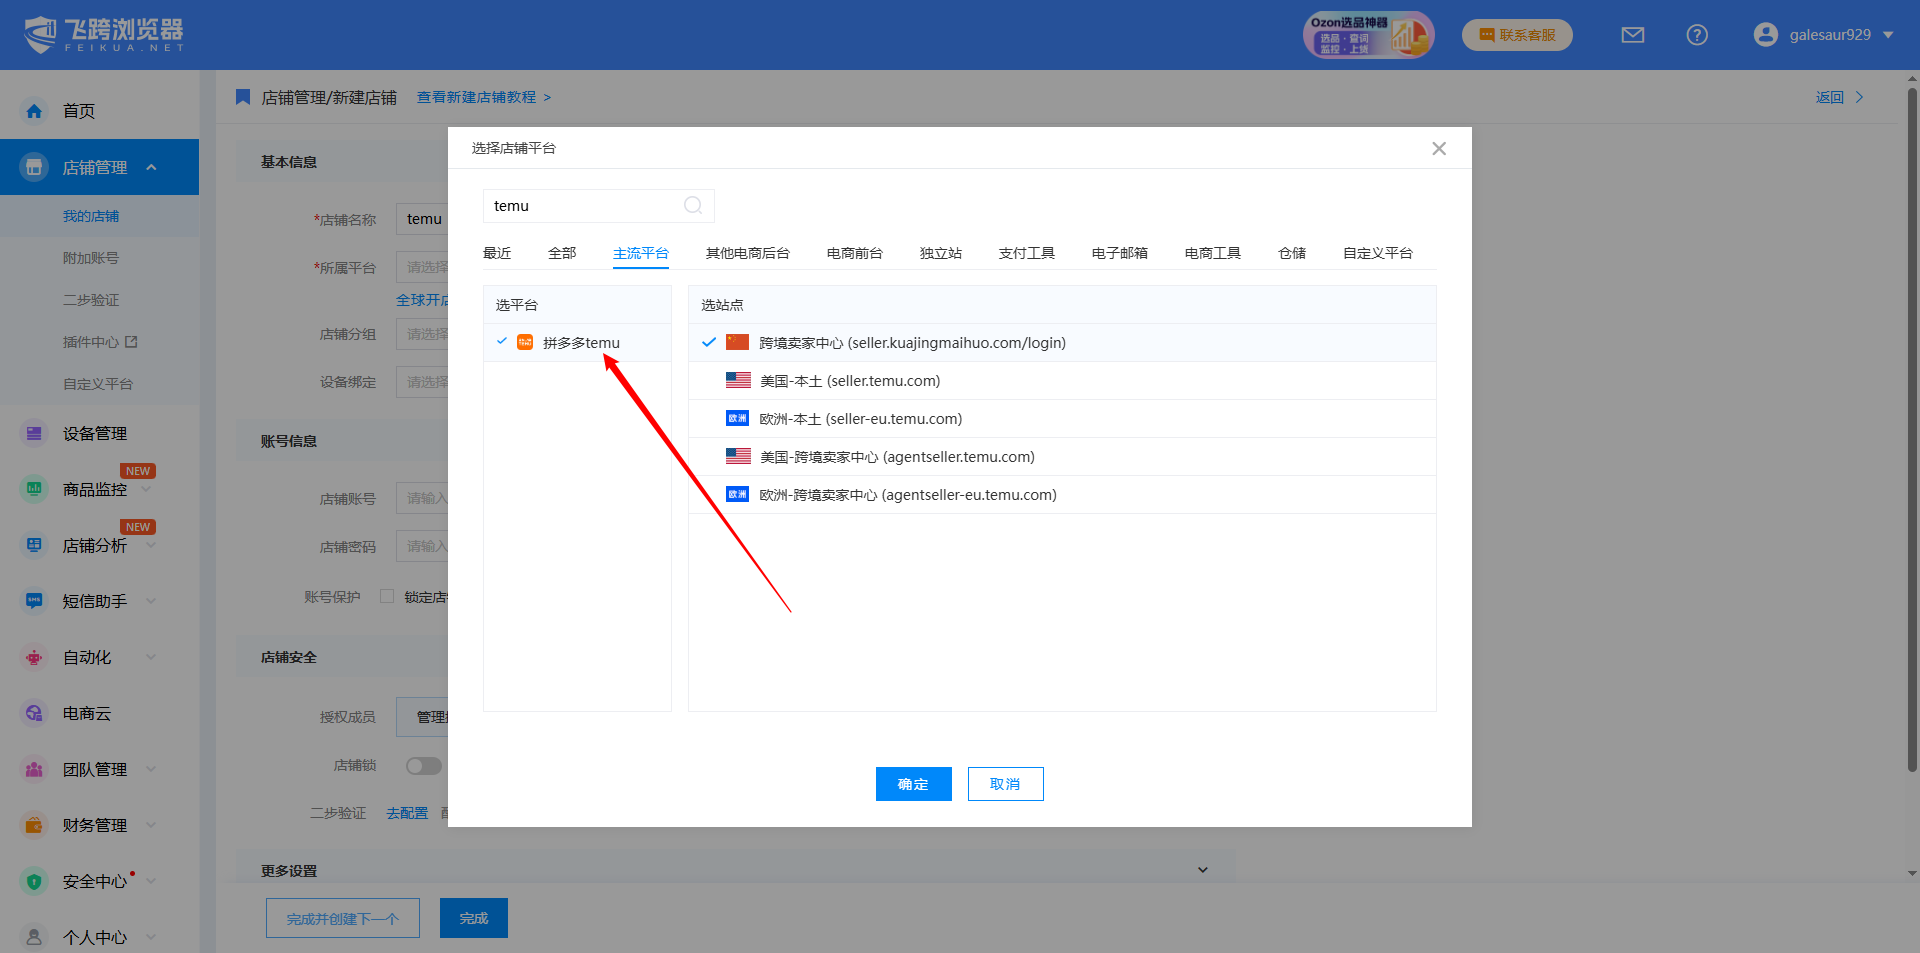This screenshot has width=1920, height=953.
Task: Close the 选择店铺平台 dialog with X
Action: pyautogui.click(x=1438, y=148)
